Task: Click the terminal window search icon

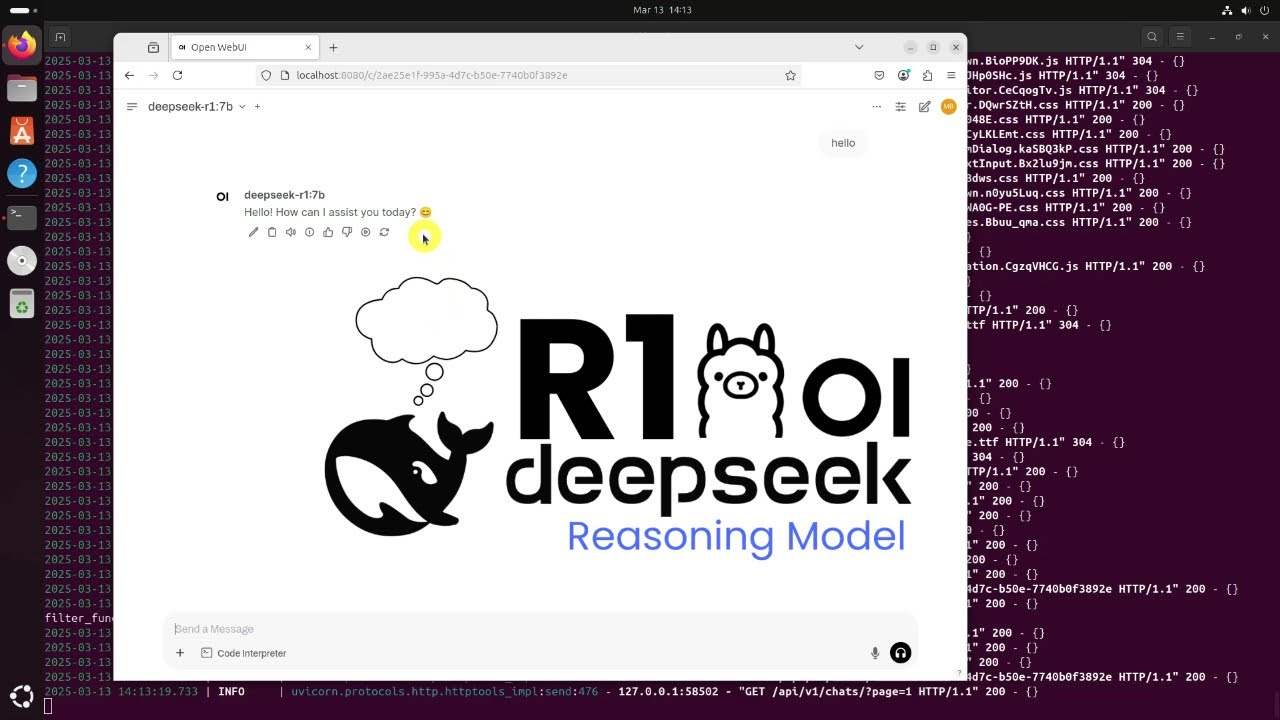Action: (x=1152, y=37)
